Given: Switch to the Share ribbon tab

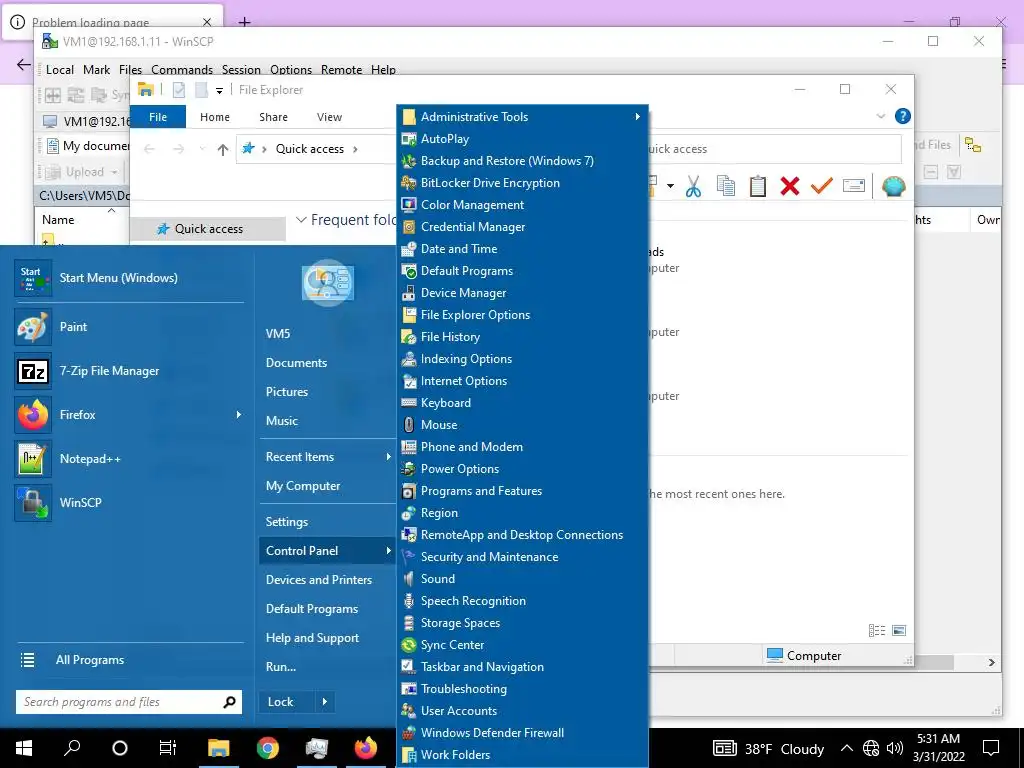Looking at the screenshot, I should click(x=273, y=117).
